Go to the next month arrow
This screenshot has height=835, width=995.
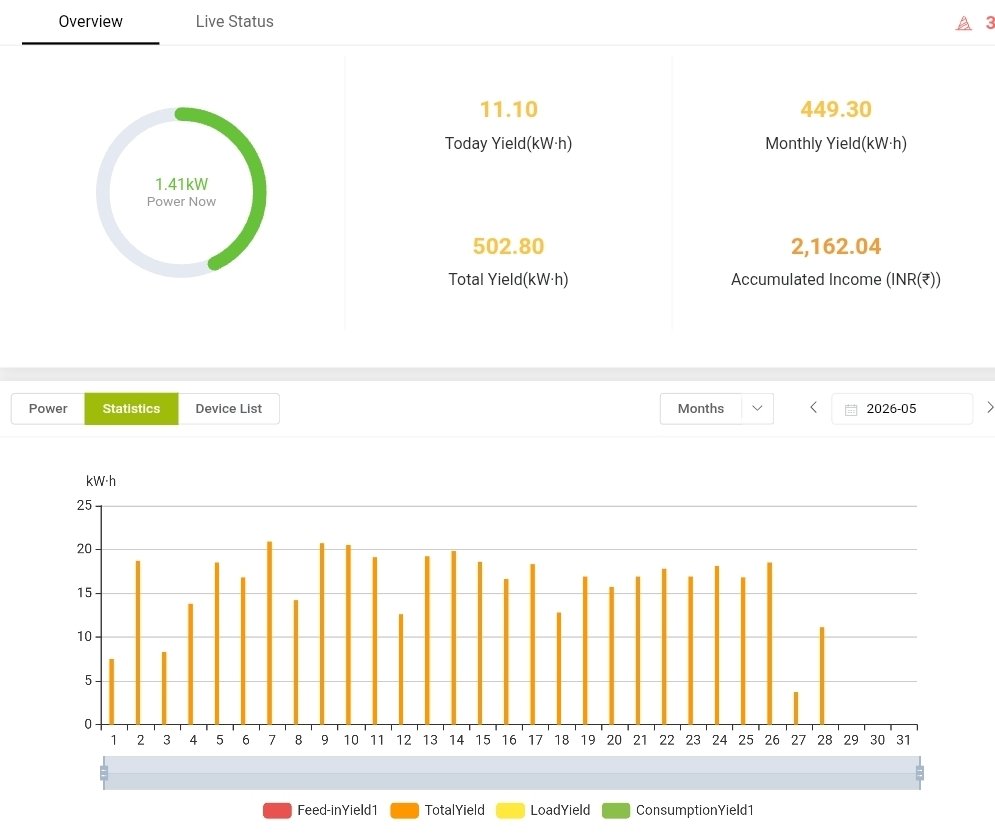(x=989, y=407)
